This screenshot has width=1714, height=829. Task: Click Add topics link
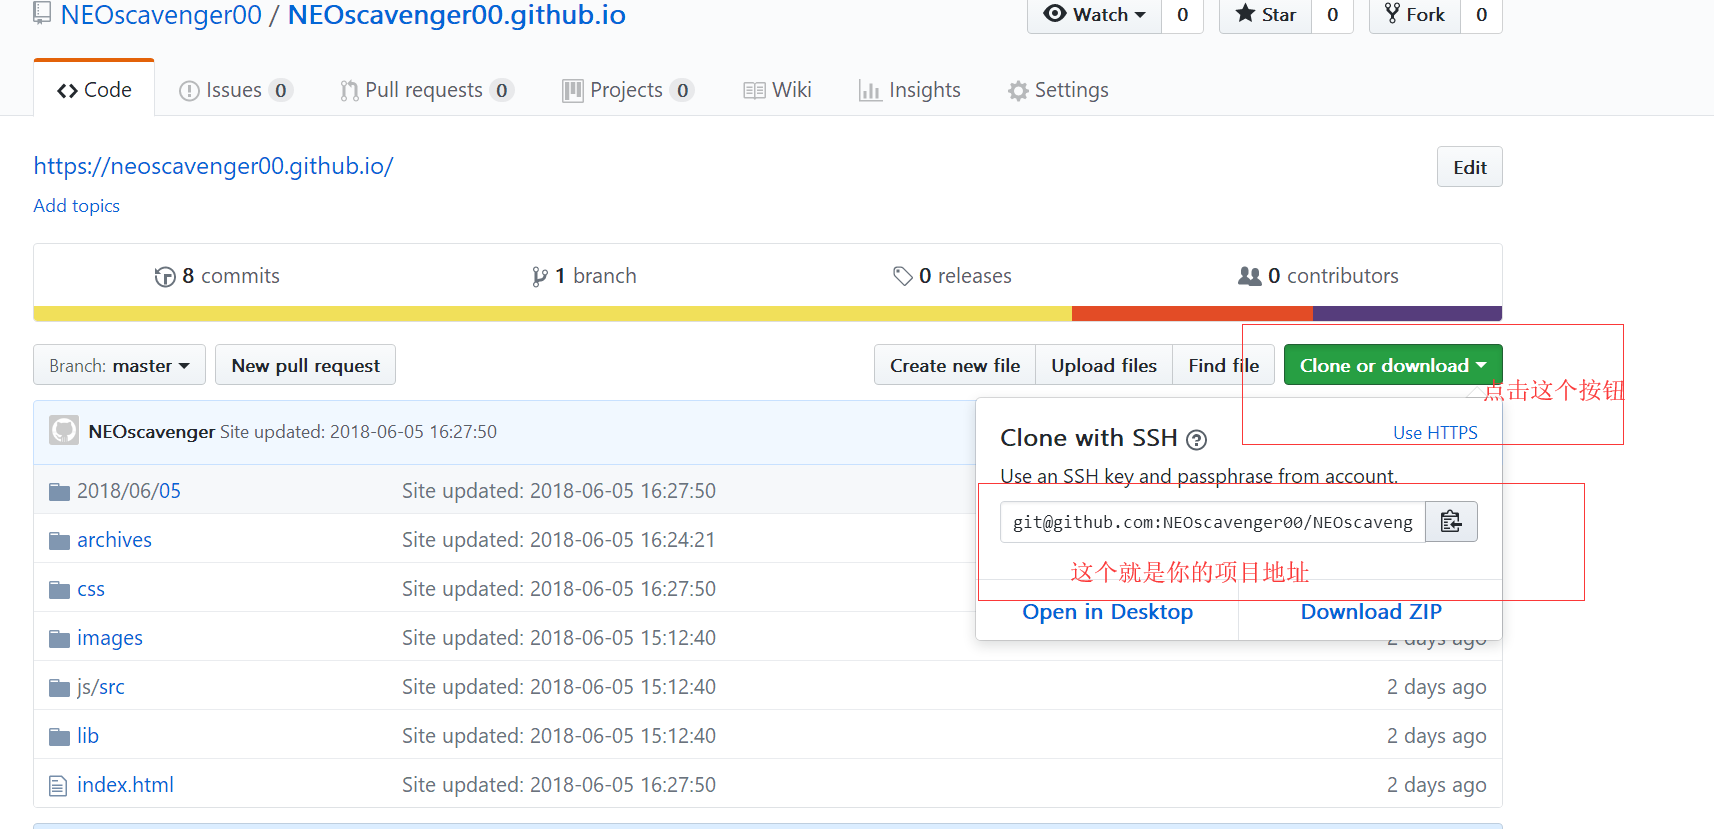pyautogui.click(x=76, y=206)
